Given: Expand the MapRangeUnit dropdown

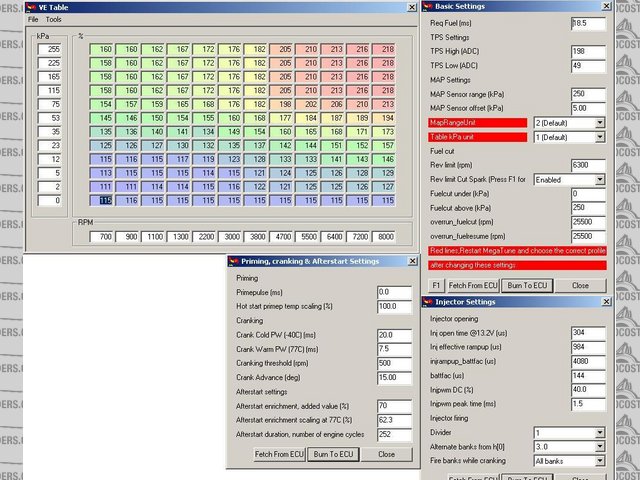Looking at the screenshot, I should [x=600, y=122].
